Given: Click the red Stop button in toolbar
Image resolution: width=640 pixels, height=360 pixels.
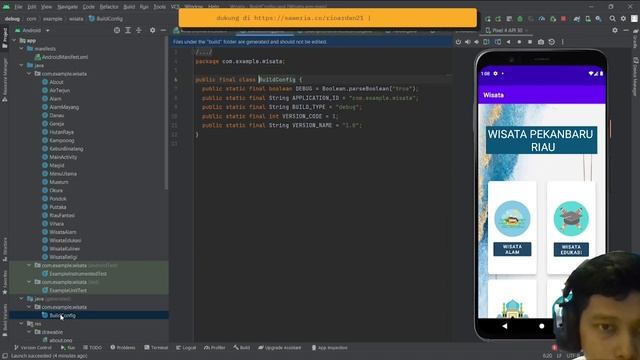Looking at the screenshot, I should point(564,19).
